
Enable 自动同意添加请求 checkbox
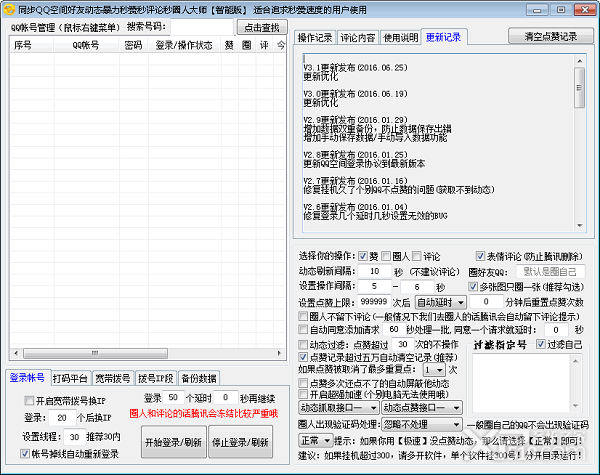(x=303, y=329)
